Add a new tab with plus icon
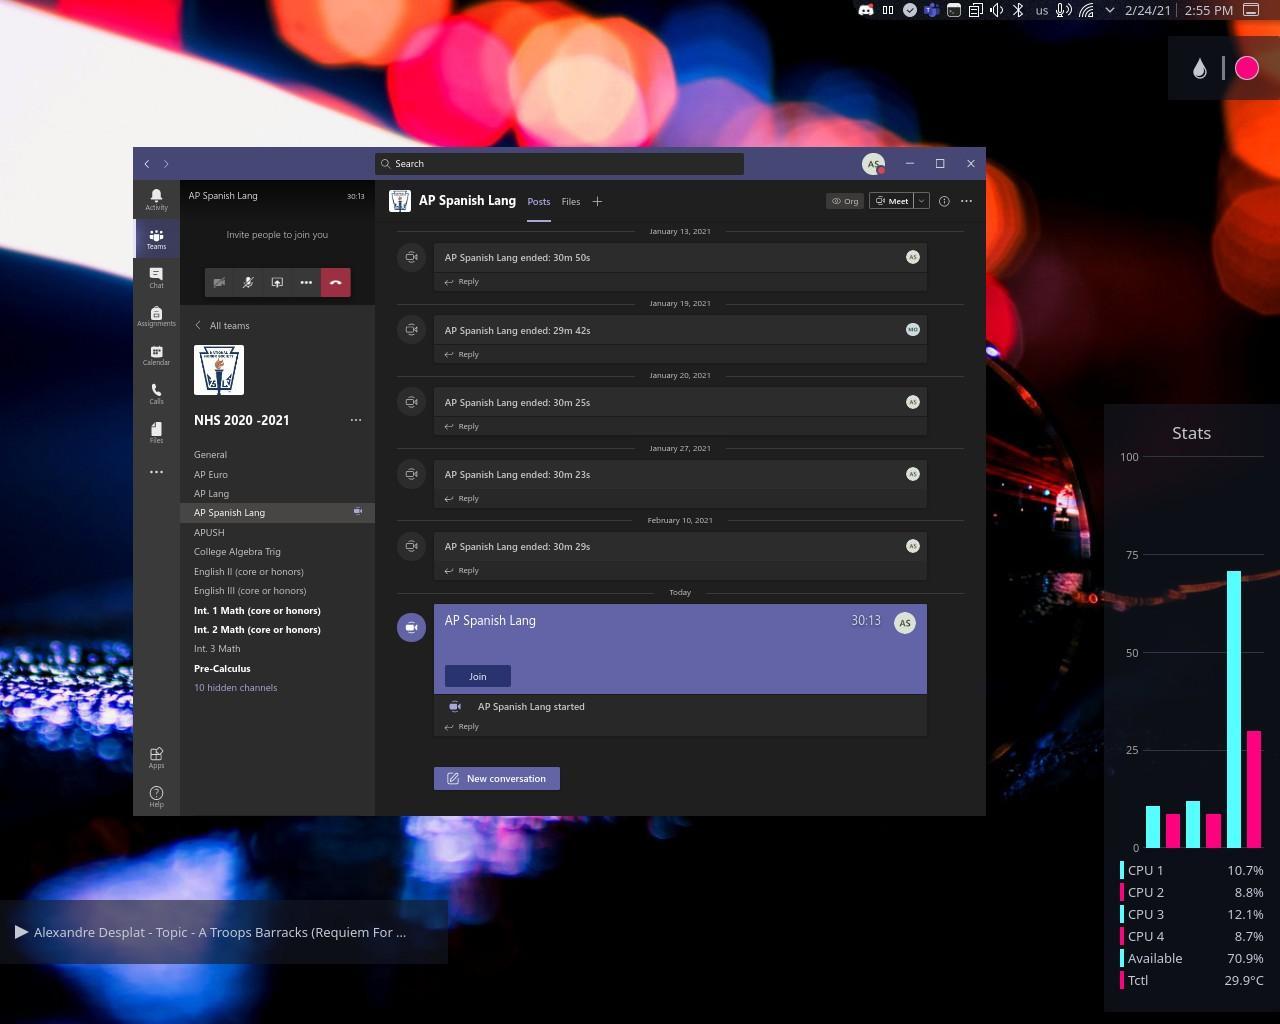Image resolution: width=1280 pixels, height=1024 pixels. (597, 201)
